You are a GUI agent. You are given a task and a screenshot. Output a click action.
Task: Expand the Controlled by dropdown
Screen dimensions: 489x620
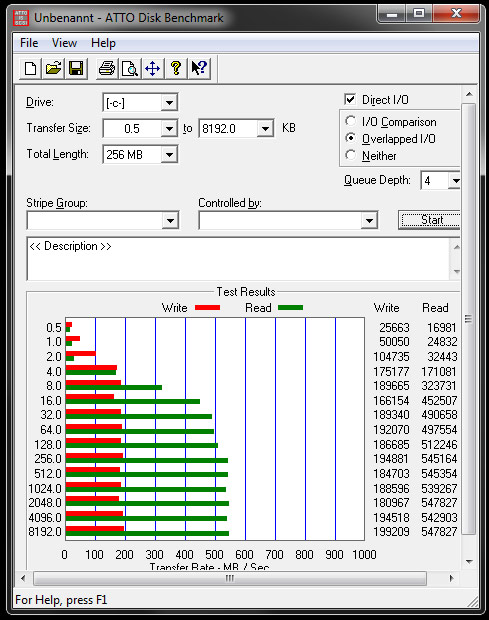[x=369, y=221]
